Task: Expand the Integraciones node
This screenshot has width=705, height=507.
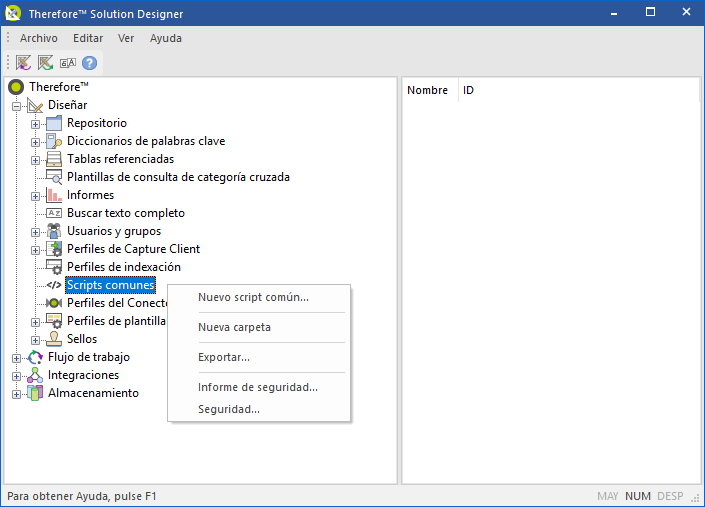Action: 17,376
